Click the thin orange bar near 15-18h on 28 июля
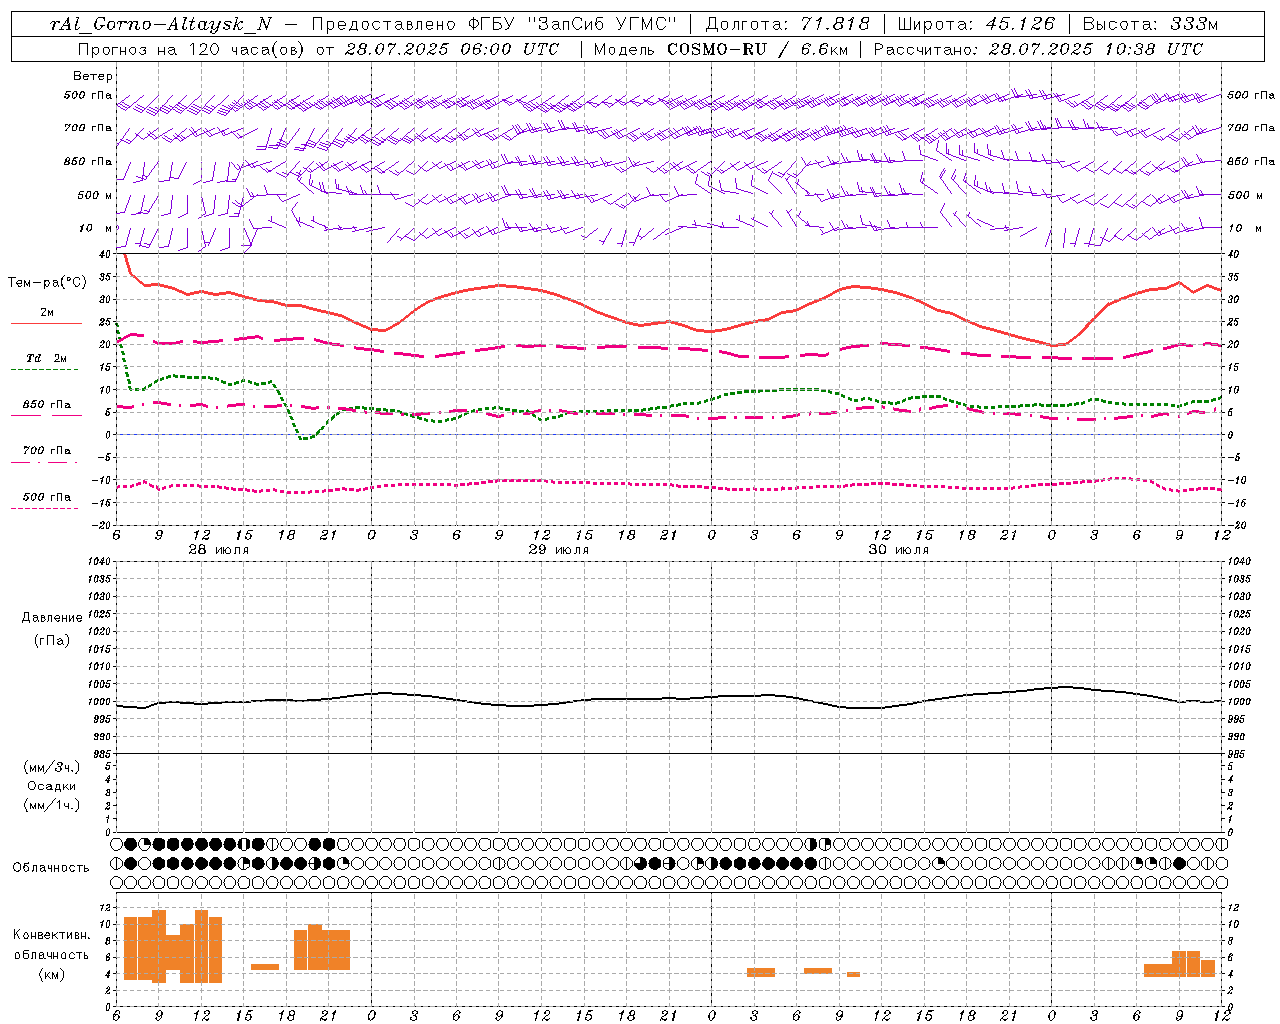The width and height of the screenshot is (1280, 1024). 265,966
